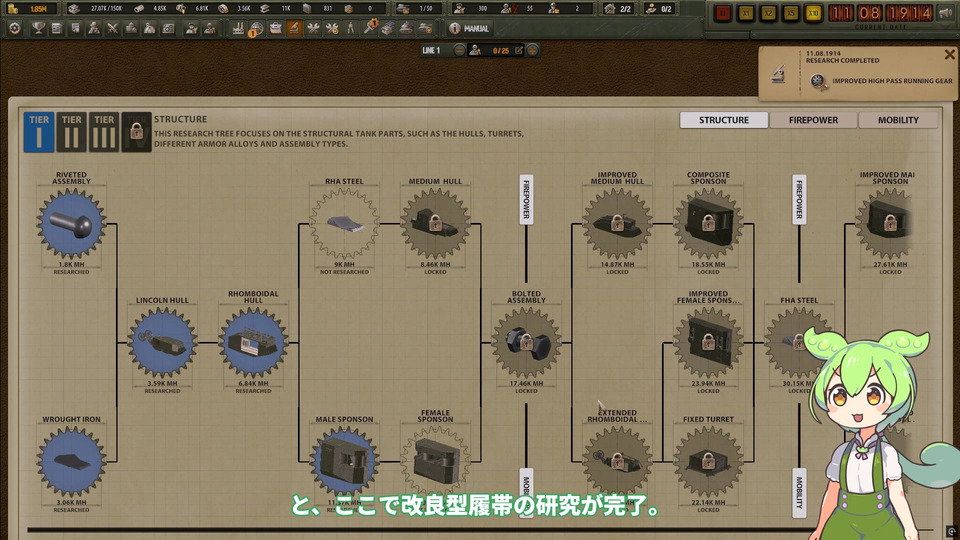The image size is (960, 540).
Task: Follow the Firepower link above Bolted Assembly
Action: [x=526, y=200]
